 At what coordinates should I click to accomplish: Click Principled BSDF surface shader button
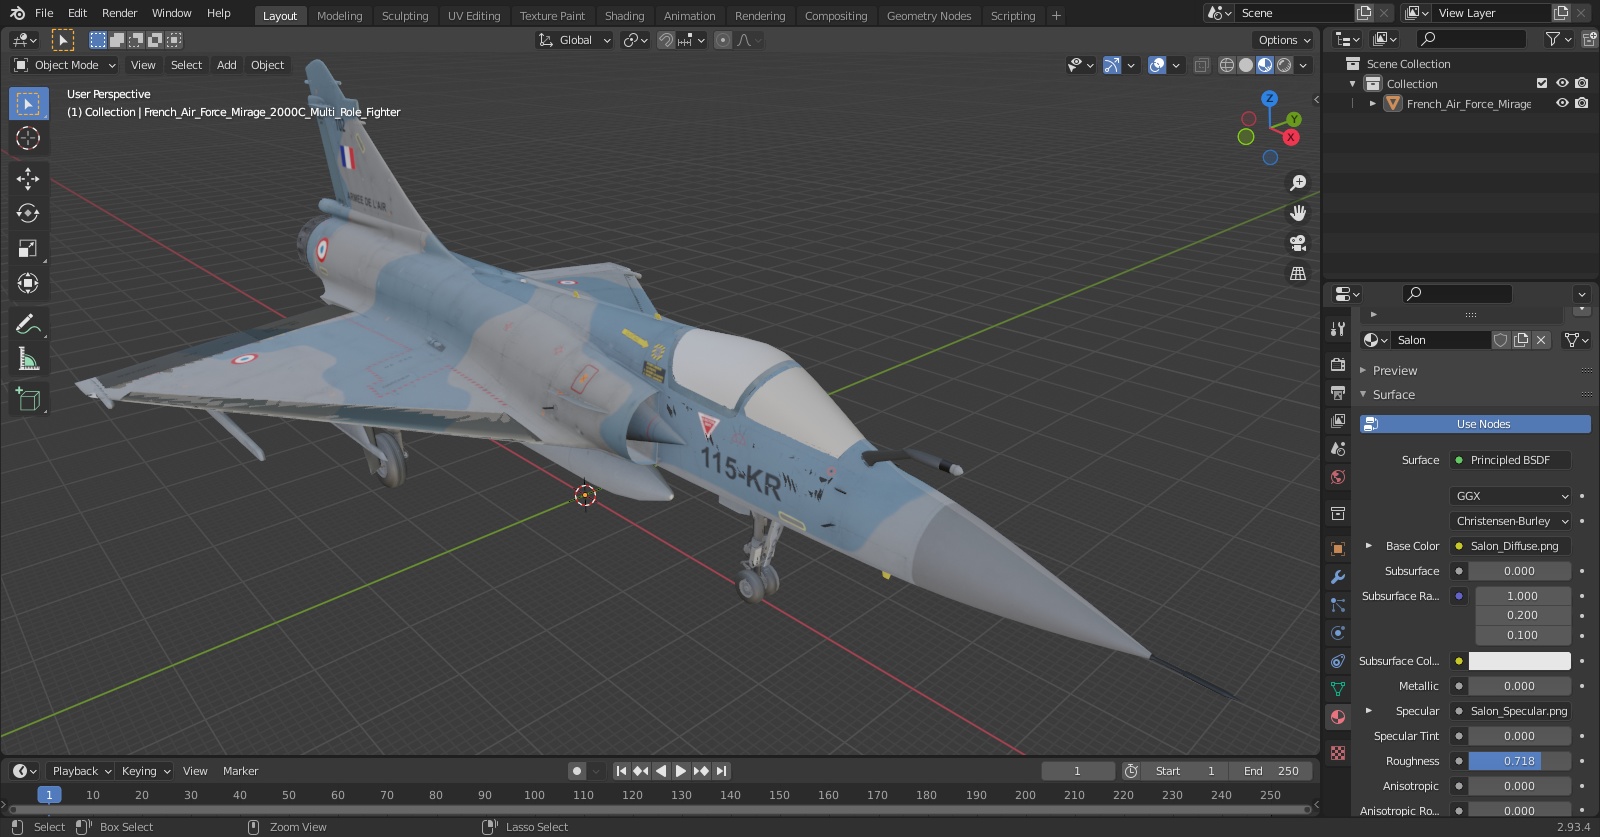pos(1510,460)
